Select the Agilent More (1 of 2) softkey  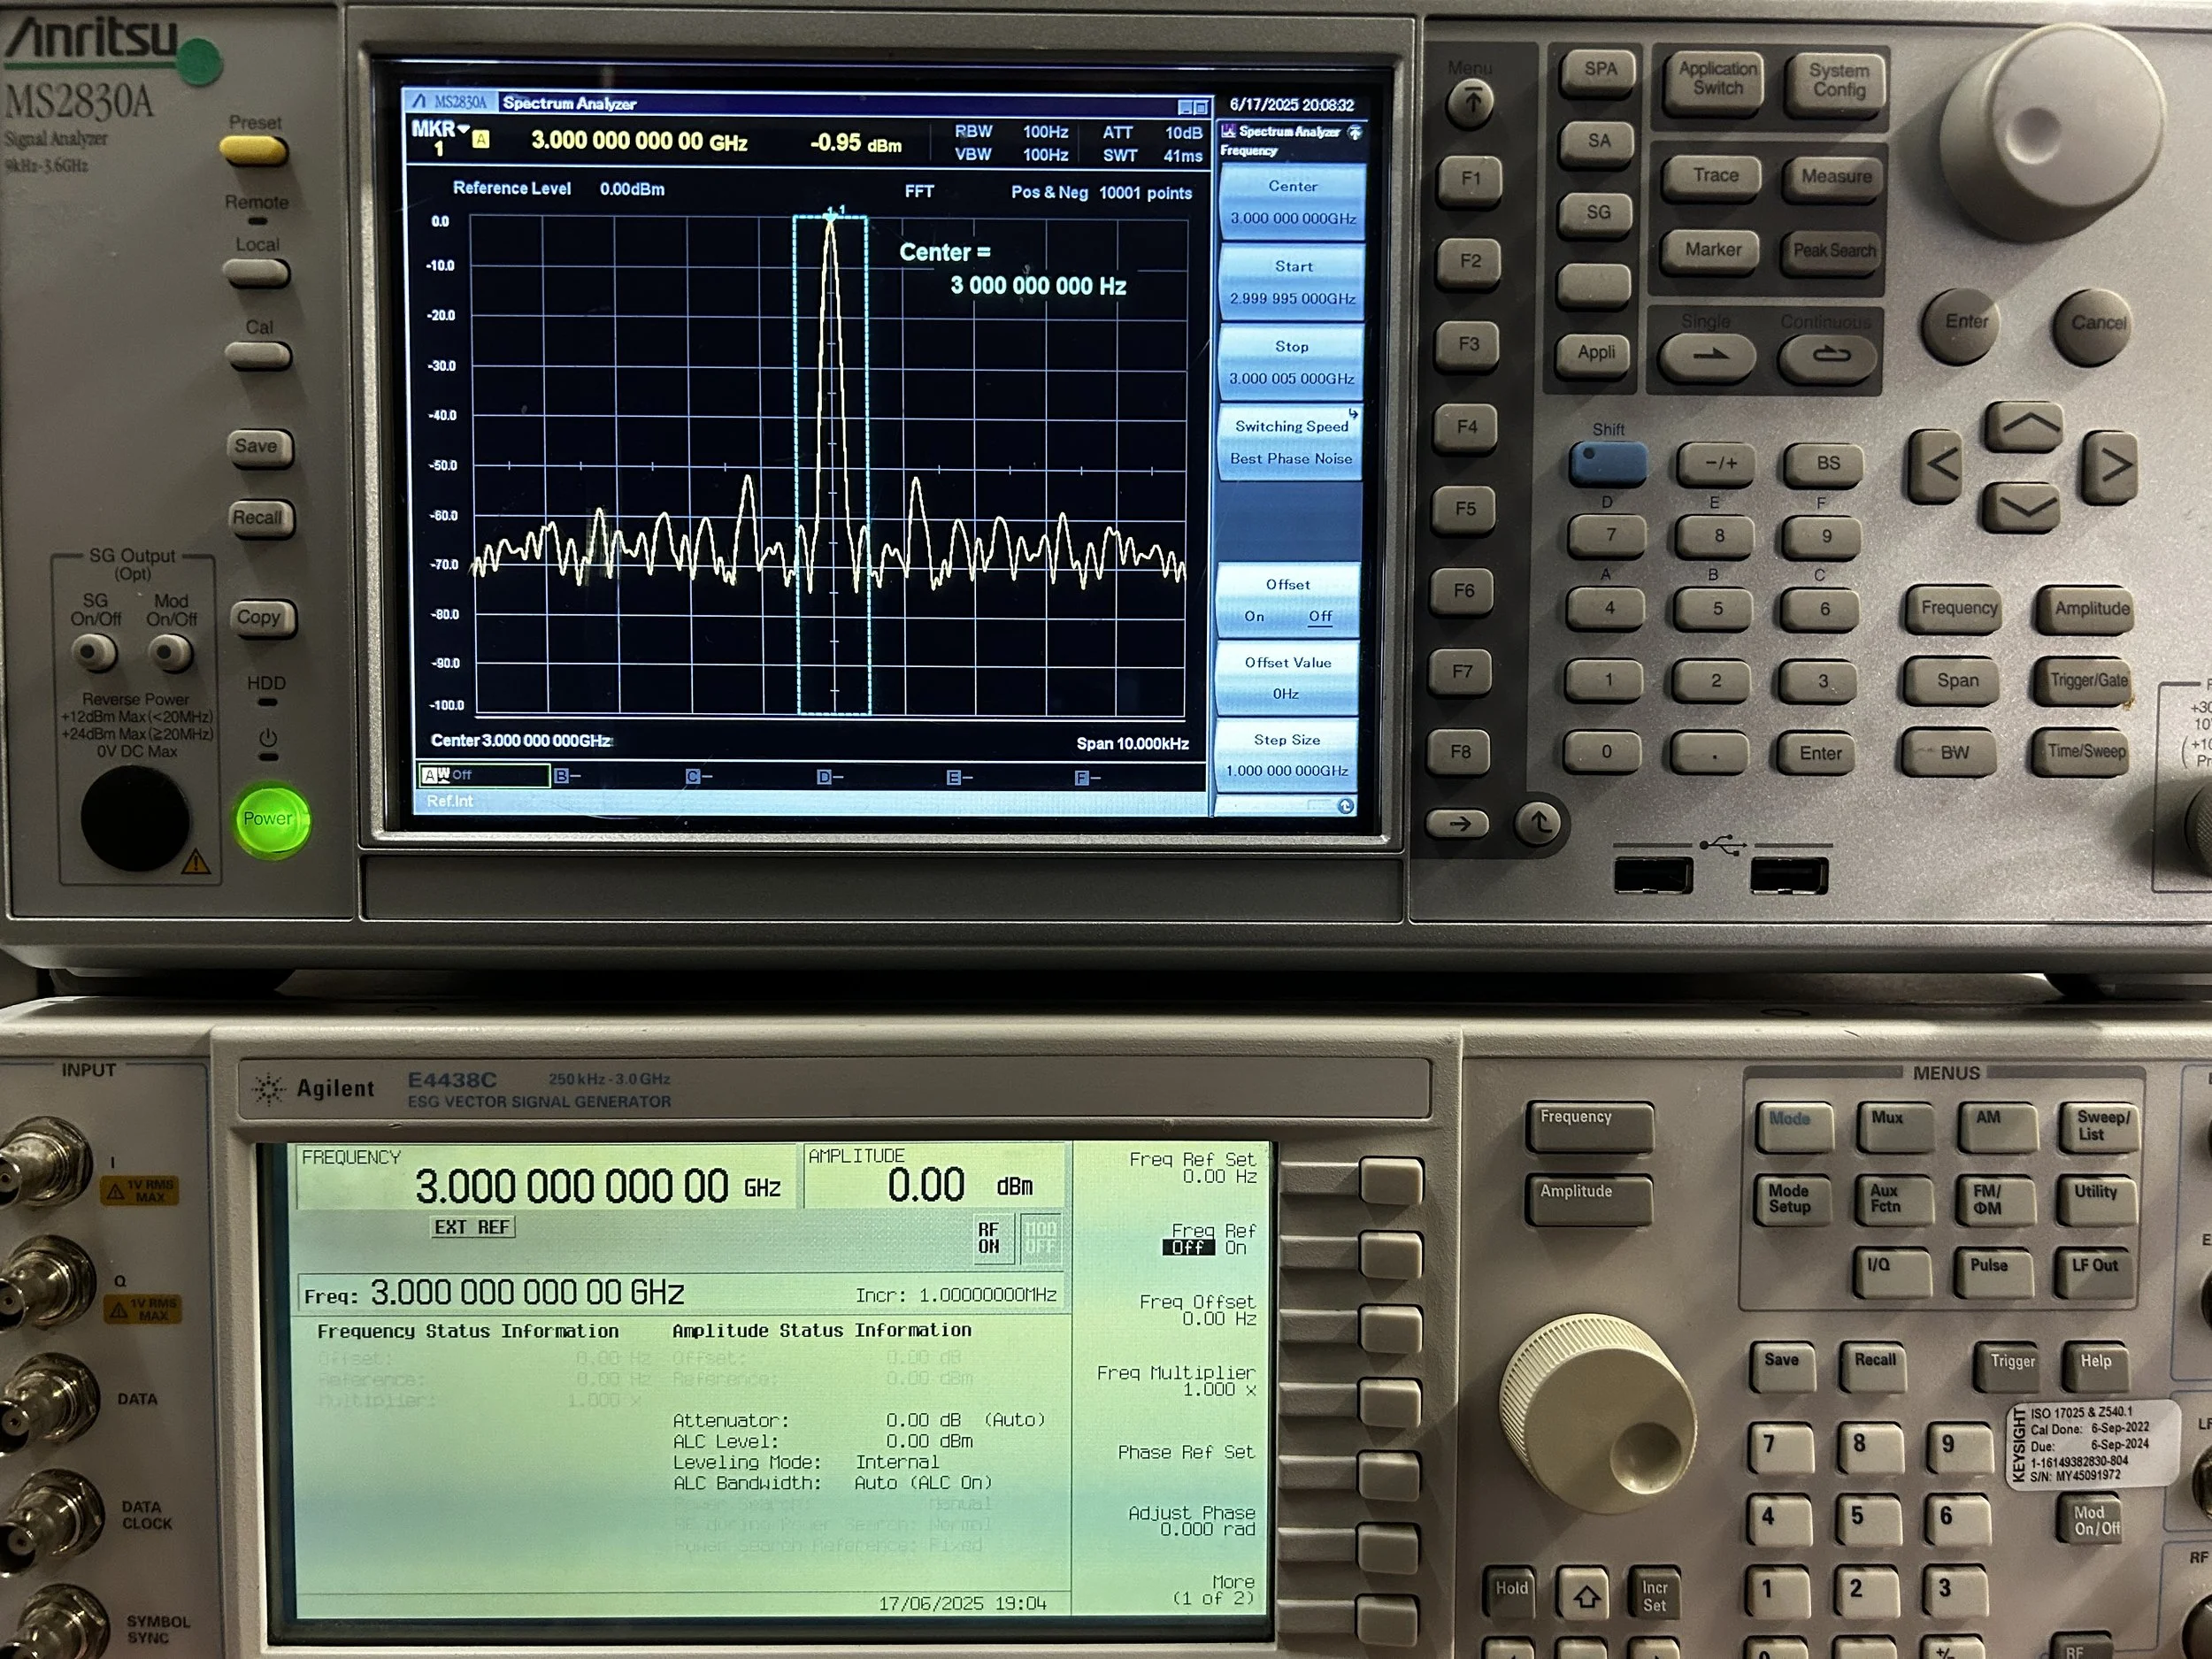pos(1213,1590)
